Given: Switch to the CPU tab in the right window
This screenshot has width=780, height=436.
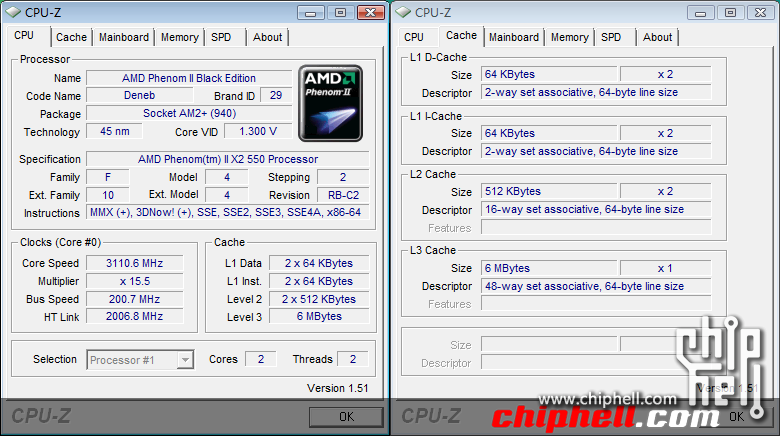Looking at the screenshot, I should click(x=414, y=37).
